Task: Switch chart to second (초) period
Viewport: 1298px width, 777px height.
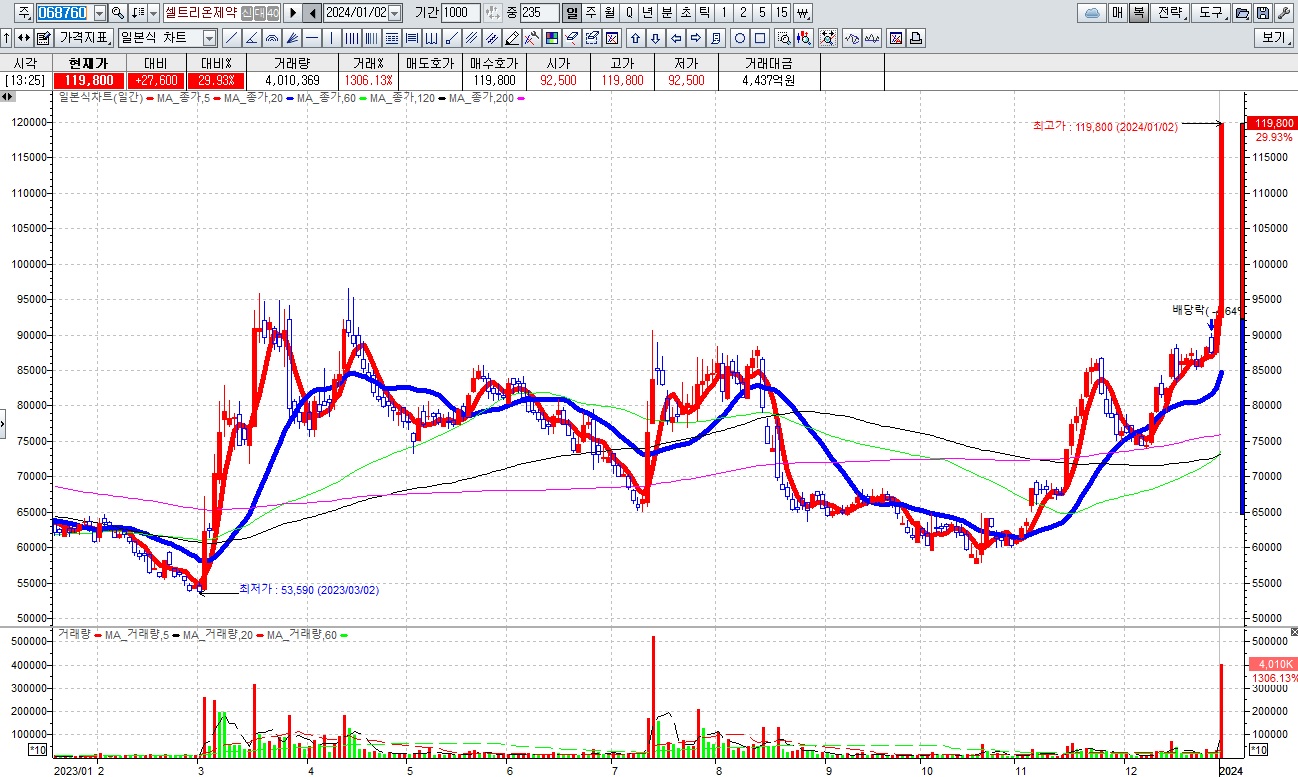Action: tap(686, 13)
